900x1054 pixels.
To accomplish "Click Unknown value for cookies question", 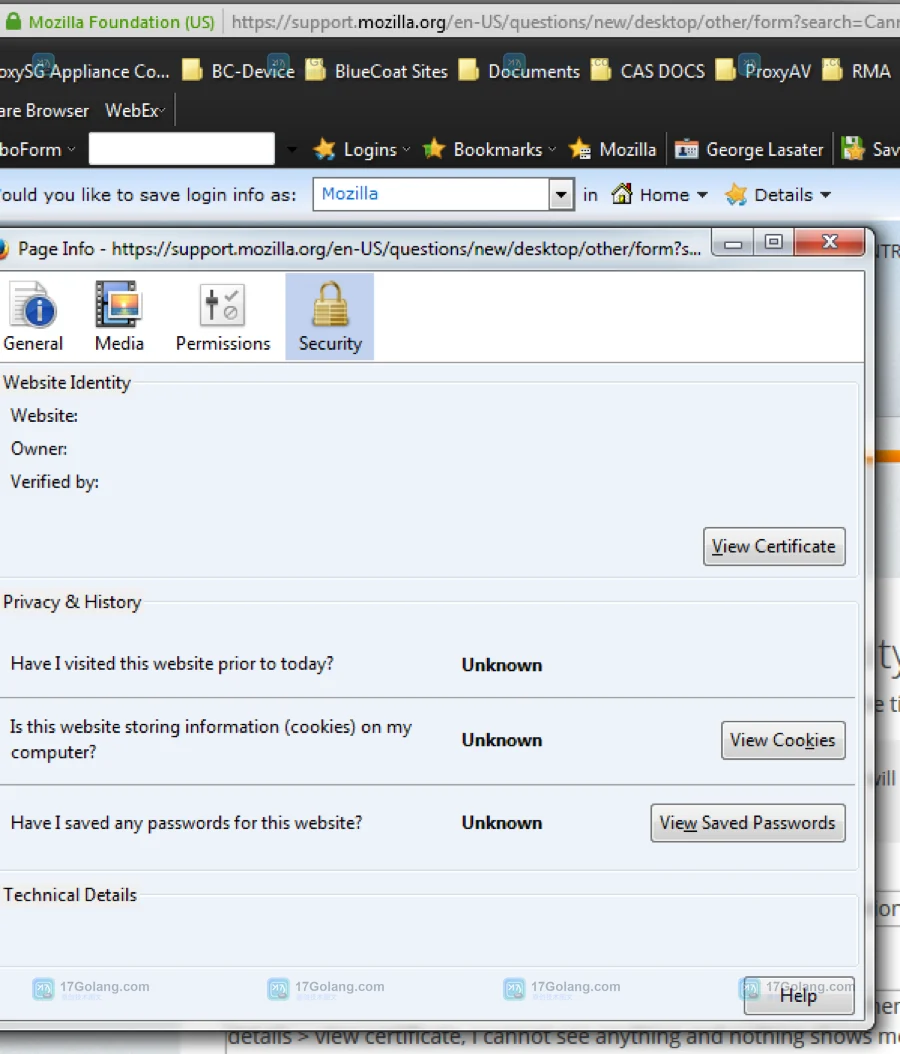I will (x=501, y=740).
